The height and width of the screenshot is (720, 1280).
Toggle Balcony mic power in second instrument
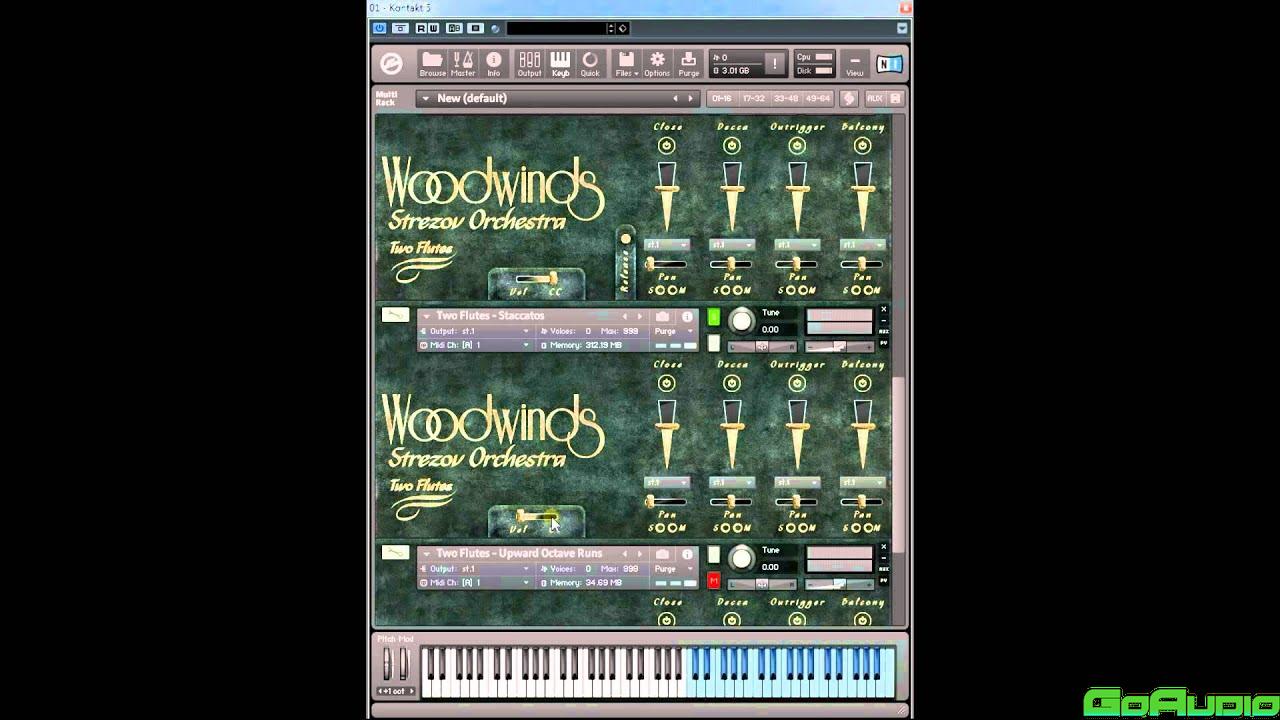862,383
